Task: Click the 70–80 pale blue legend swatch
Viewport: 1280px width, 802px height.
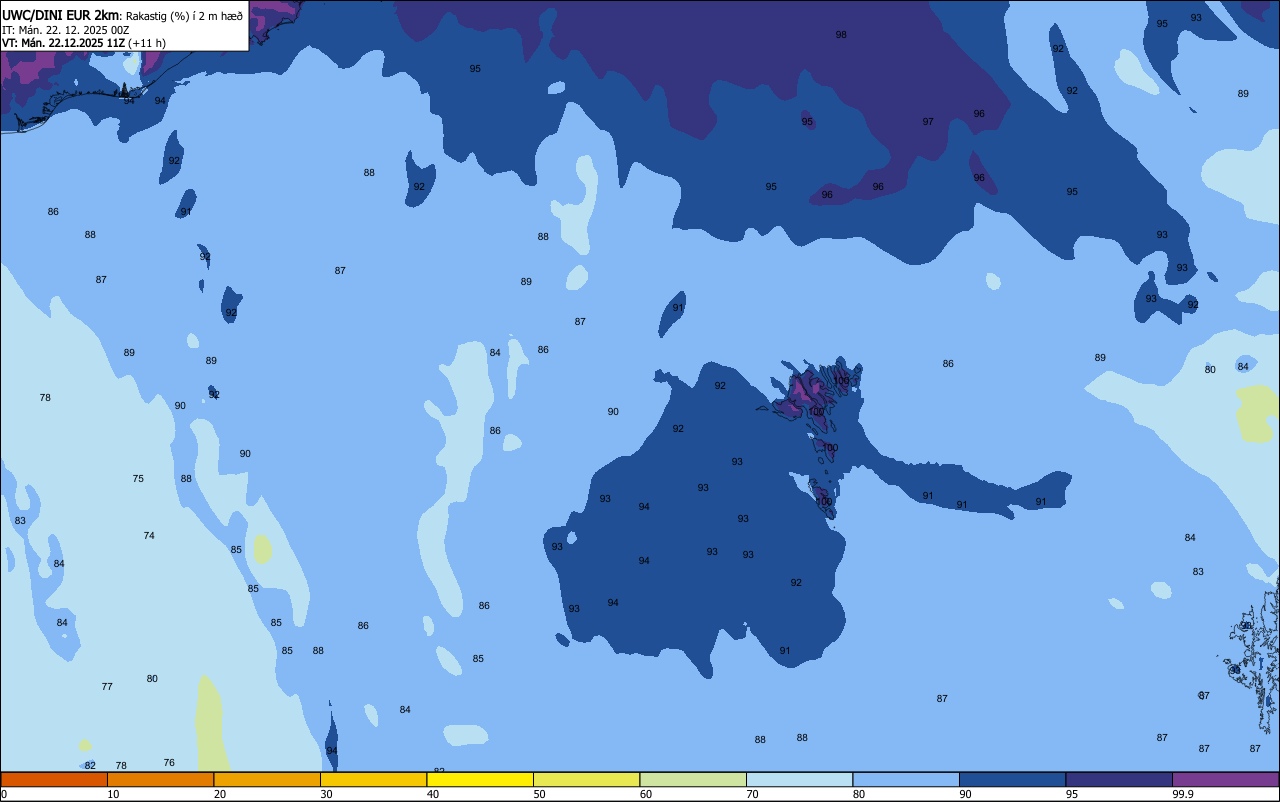Action: click(x=800, y=779)
